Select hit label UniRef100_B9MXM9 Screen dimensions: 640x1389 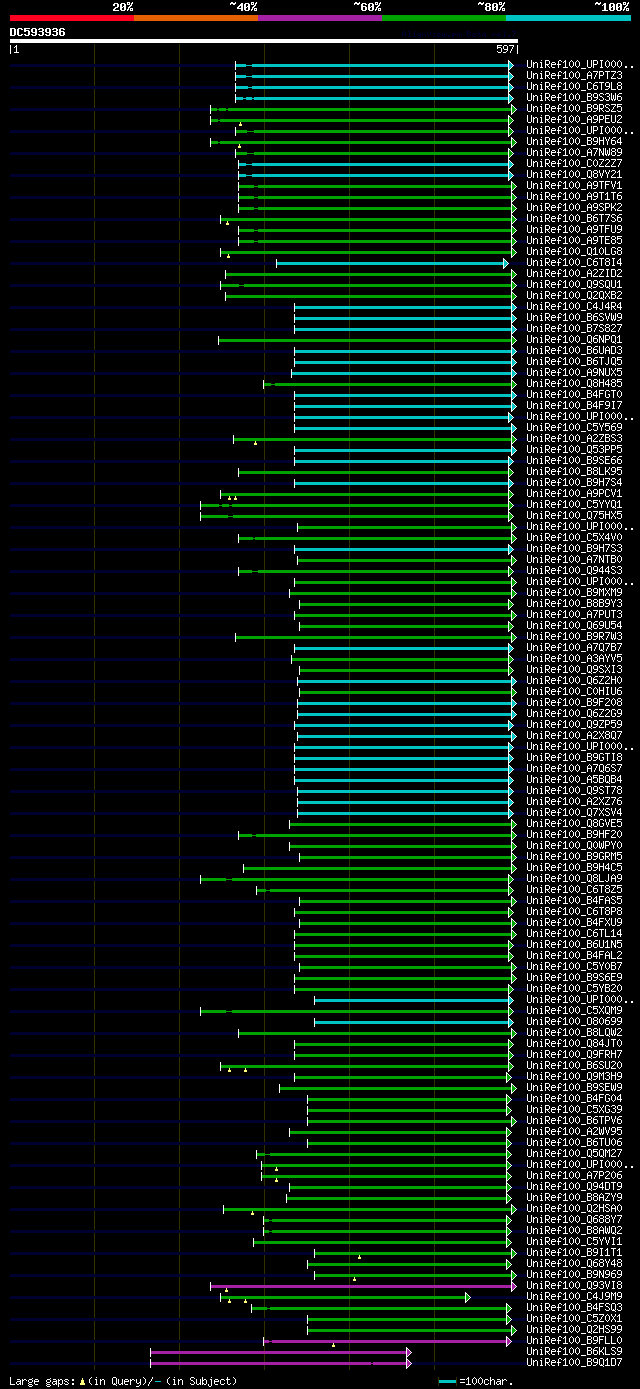(x=575, y=592)
